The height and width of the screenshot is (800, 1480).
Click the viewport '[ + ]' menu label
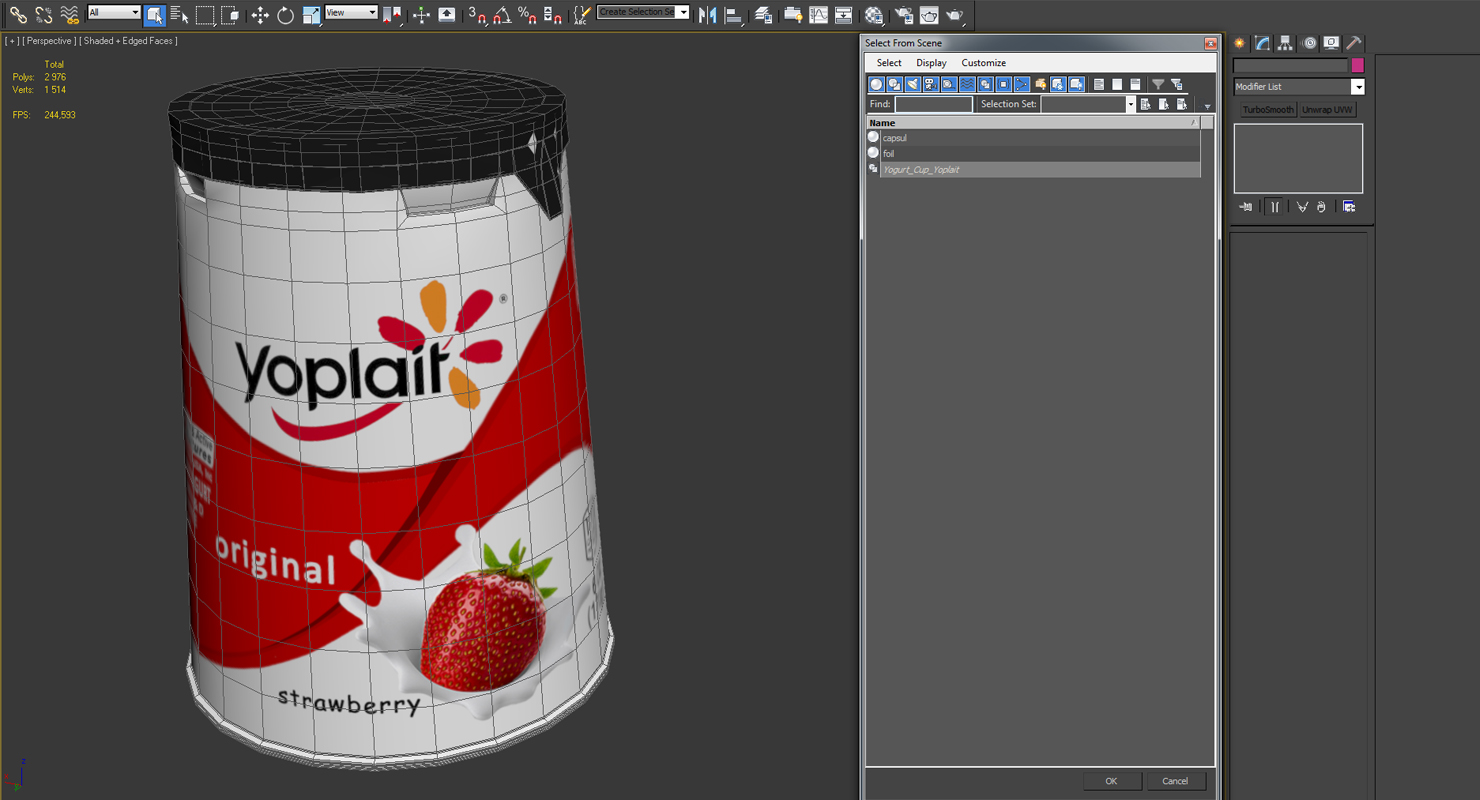(x=11, y=41)
